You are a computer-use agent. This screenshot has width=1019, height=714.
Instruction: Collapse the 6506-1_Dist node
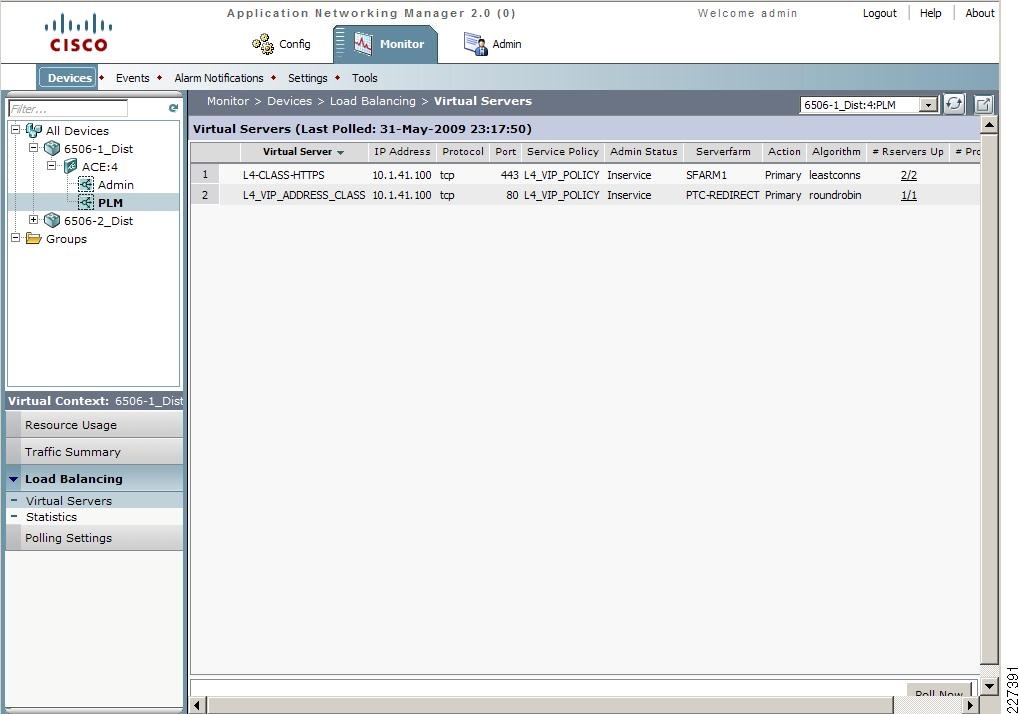pyautogui.click(x=34, y=148)
